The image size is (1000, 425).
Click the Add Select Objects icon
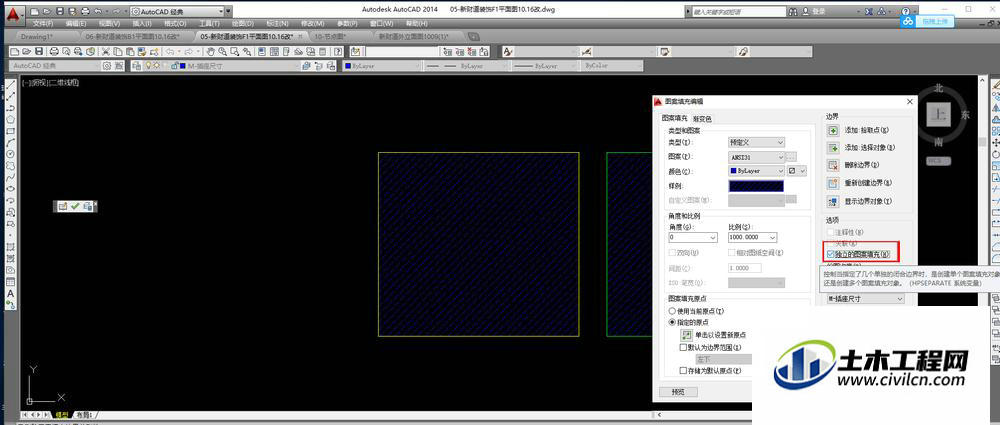click(832, 147)
